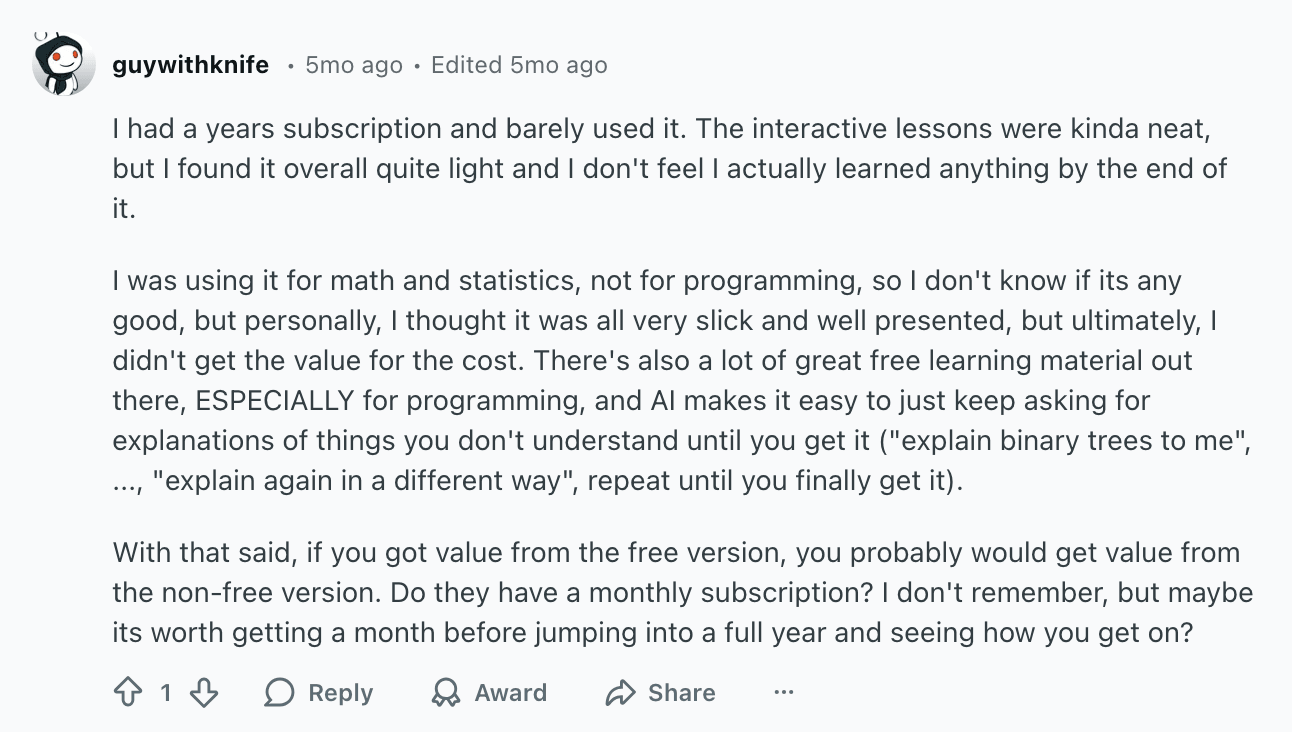Click the Share arrow icon
Screen dimensions: 1292x732
(621, 693)
